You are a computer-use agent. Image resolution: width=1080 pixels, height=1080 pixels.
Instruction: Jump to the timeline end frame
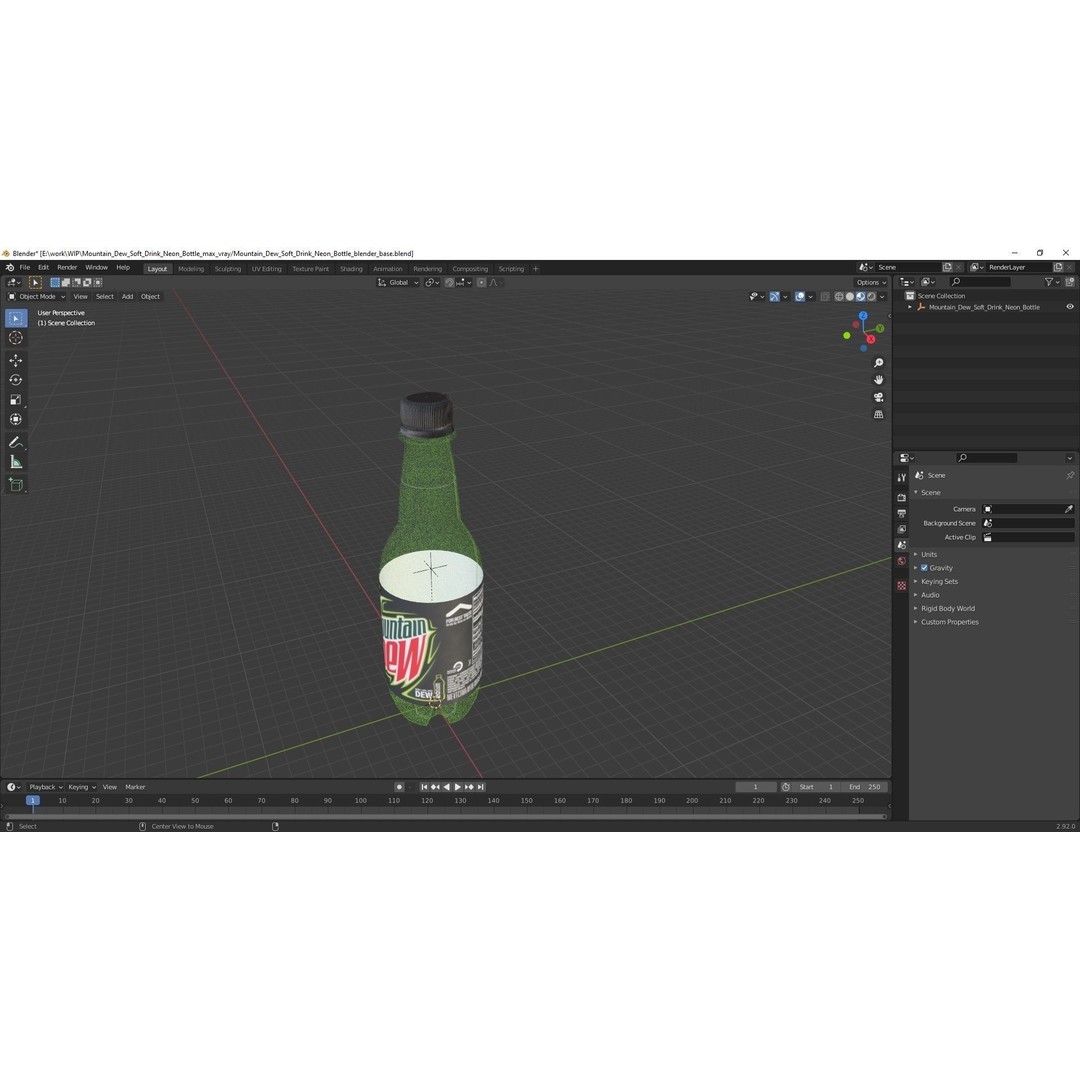pyautogui.click(x=481, y=787)
